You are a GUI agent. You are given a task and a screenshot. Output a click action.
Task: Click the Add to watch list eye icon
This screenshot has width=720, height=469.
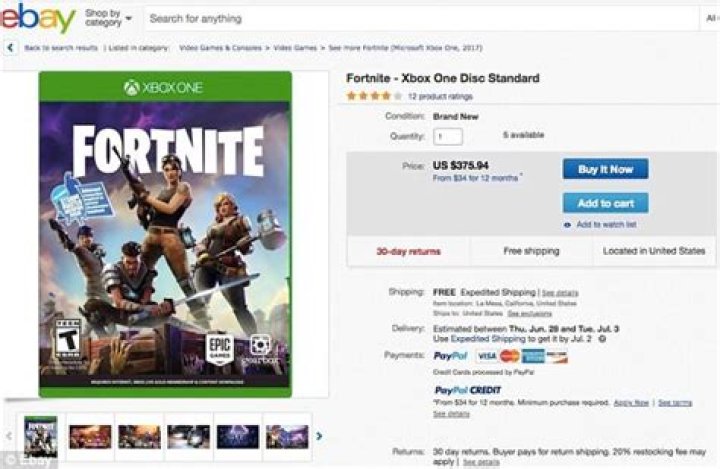[568, 225]
